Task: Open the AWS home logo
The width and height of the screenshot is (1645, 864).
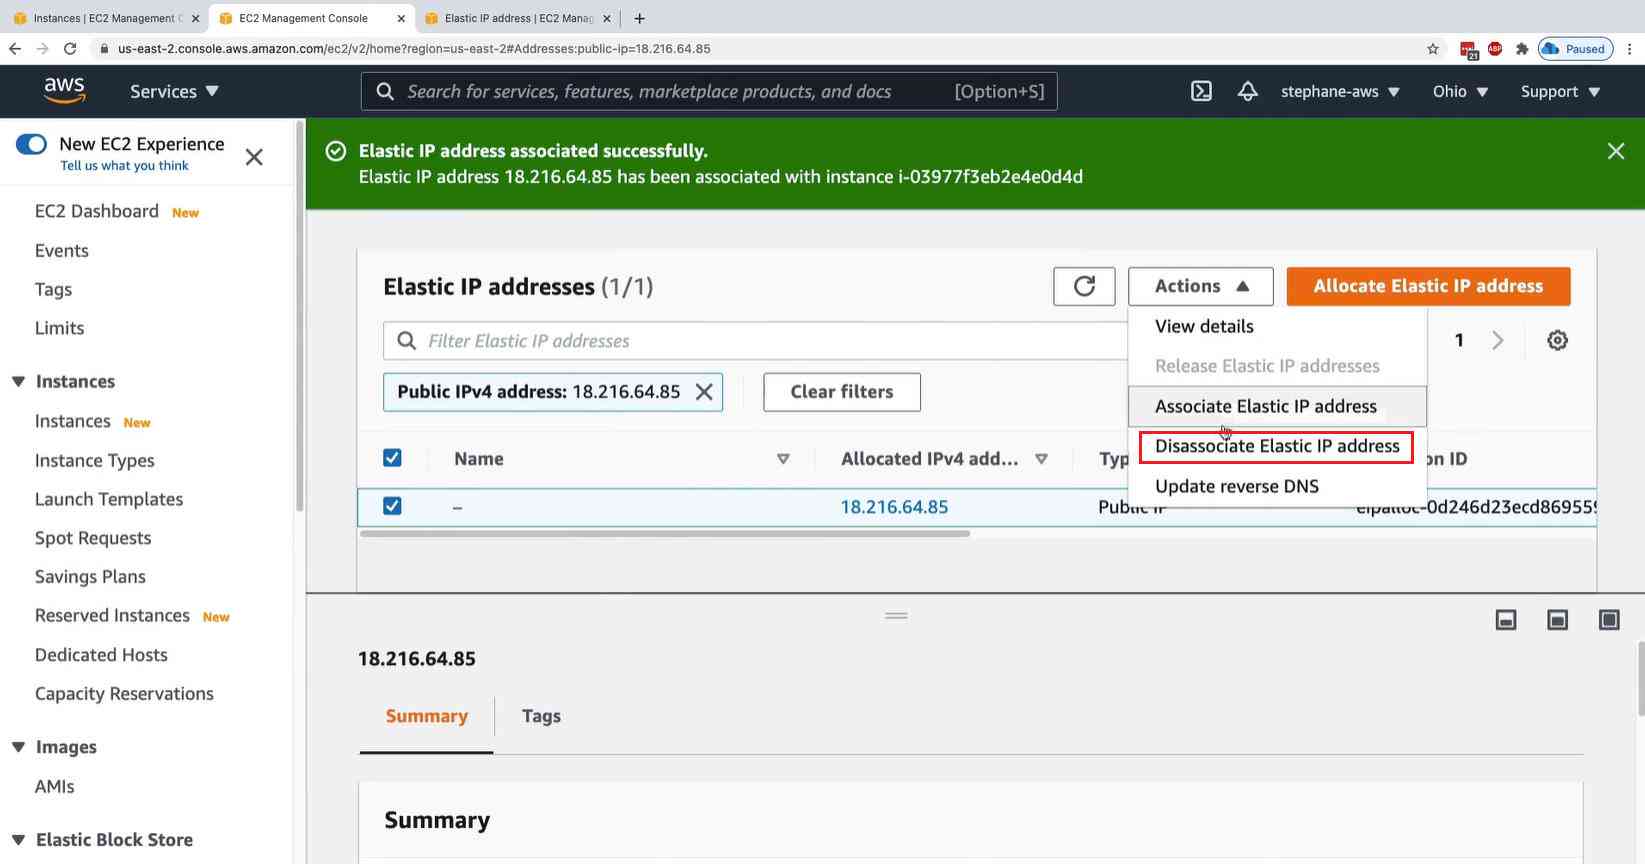Action: click(x=64, y=90)
